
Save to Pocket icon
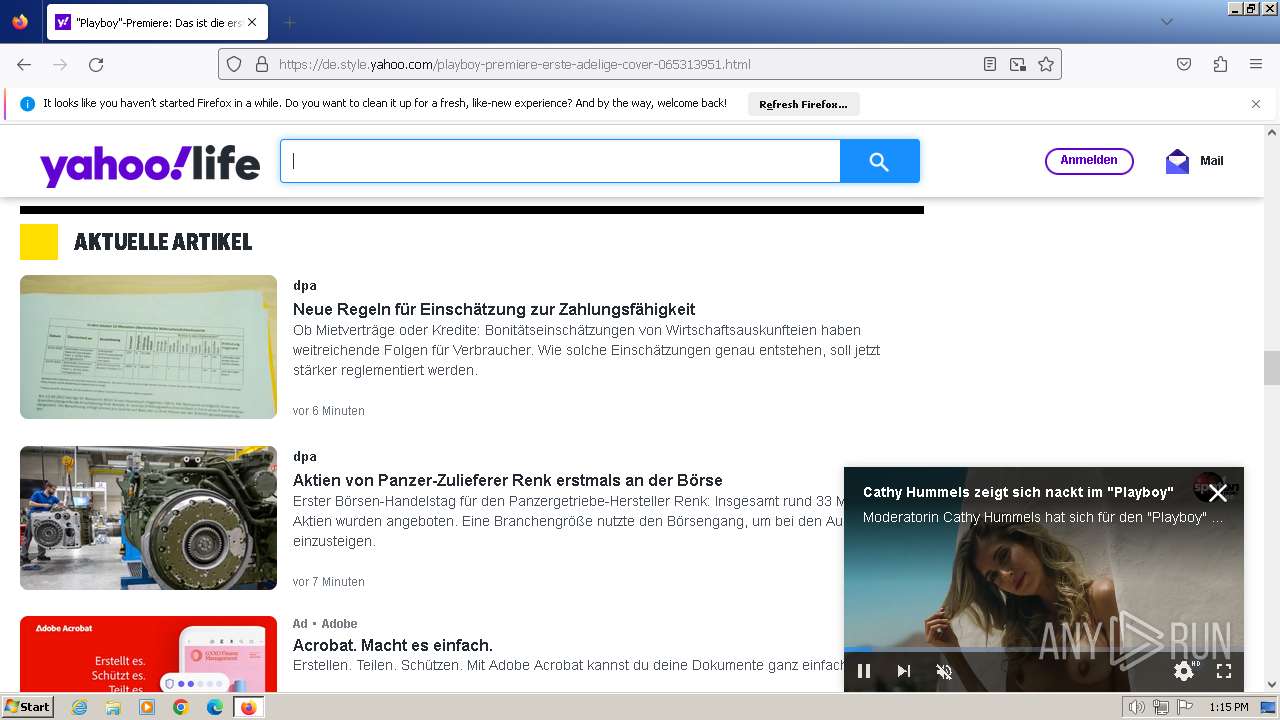1184,64
